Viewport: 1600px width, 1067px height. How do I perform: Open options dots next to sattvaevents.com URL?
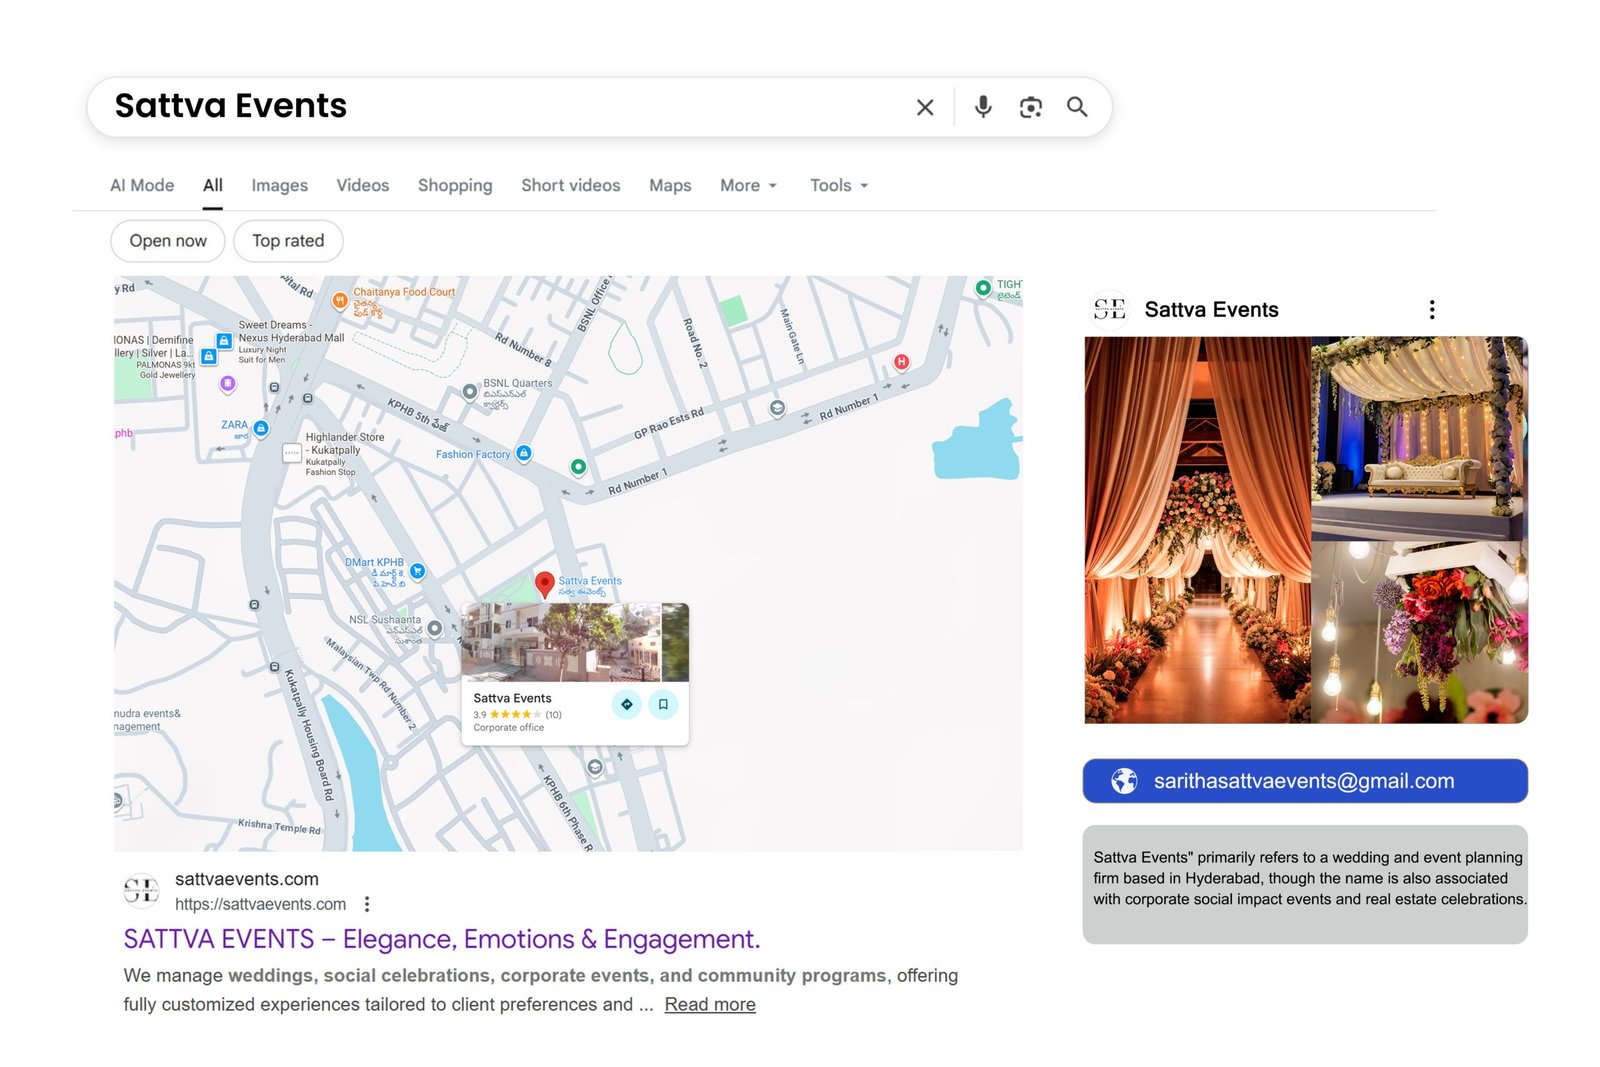tap(367, 904)
